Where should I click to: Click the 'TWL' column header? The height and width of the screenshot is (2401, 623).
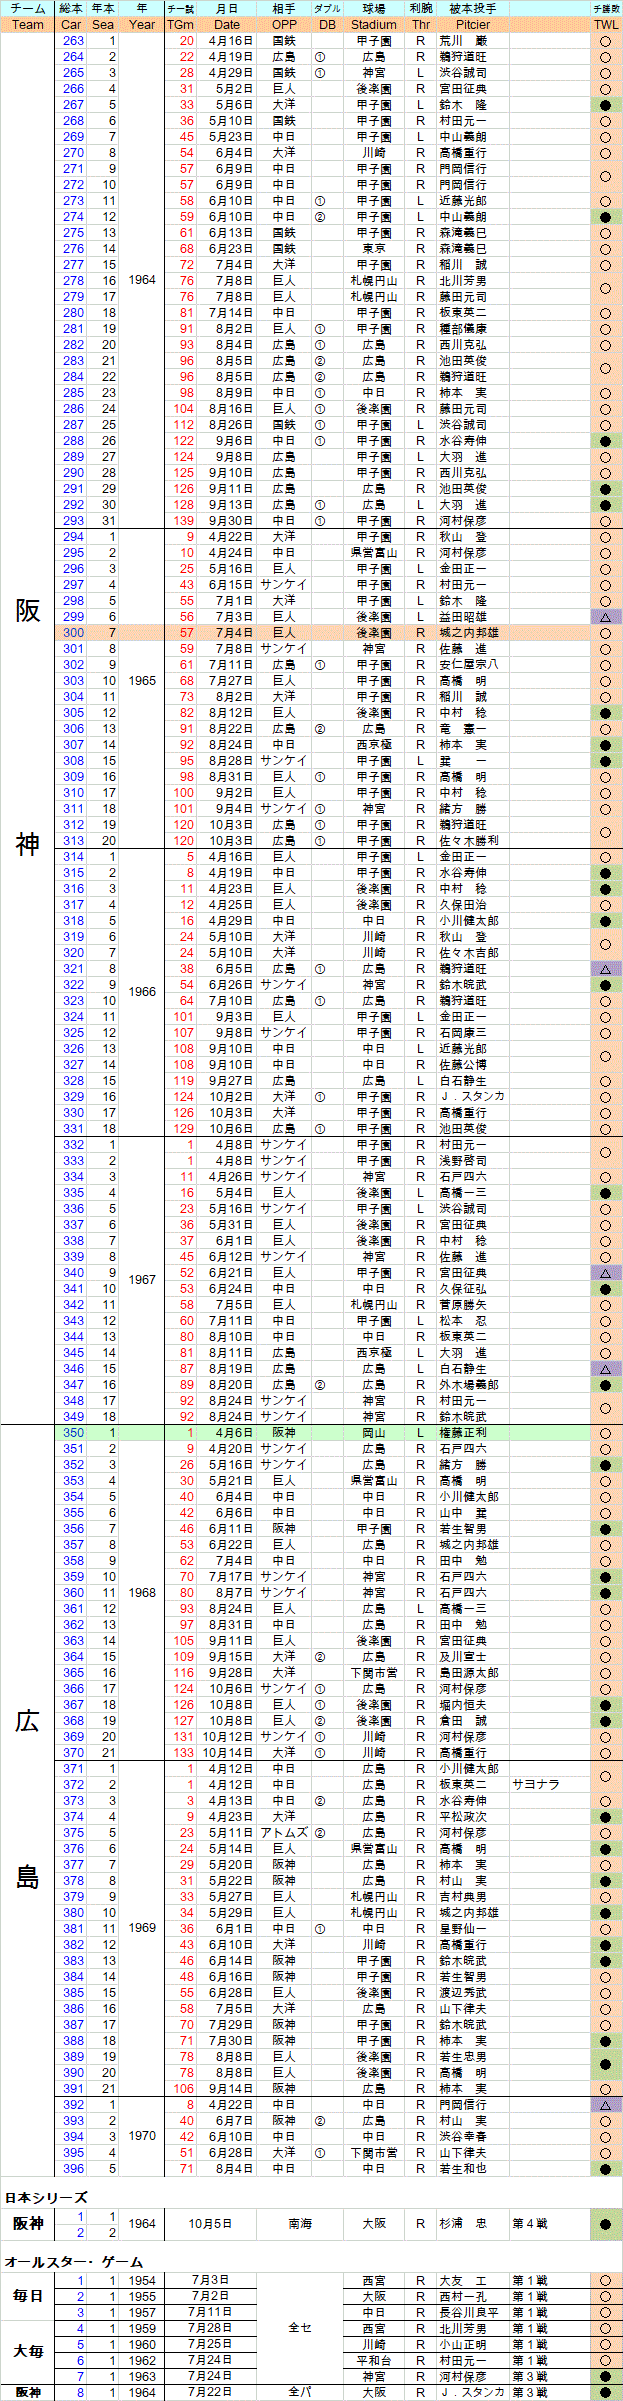[x=605, y=25]
